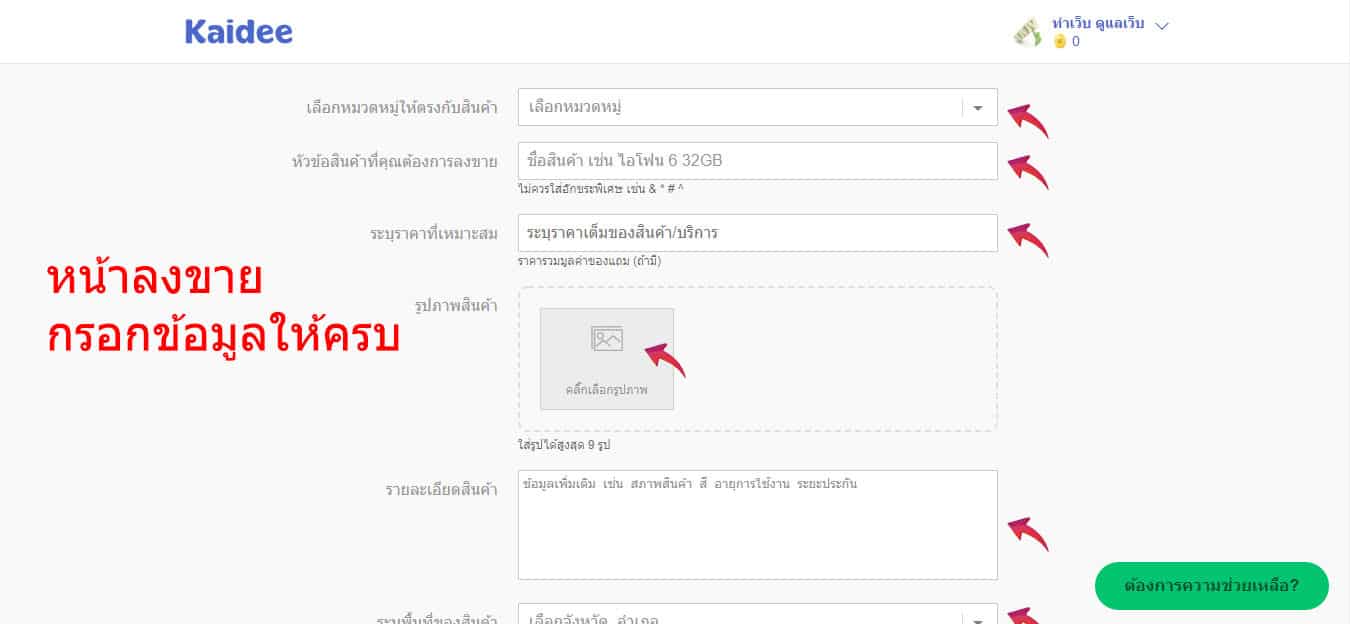This screenshot has height=624, width=1350.
Task: Open the เลือกจังหวัด province dropdown arrow
Action: pyautogui.click(x=978, y=619)
